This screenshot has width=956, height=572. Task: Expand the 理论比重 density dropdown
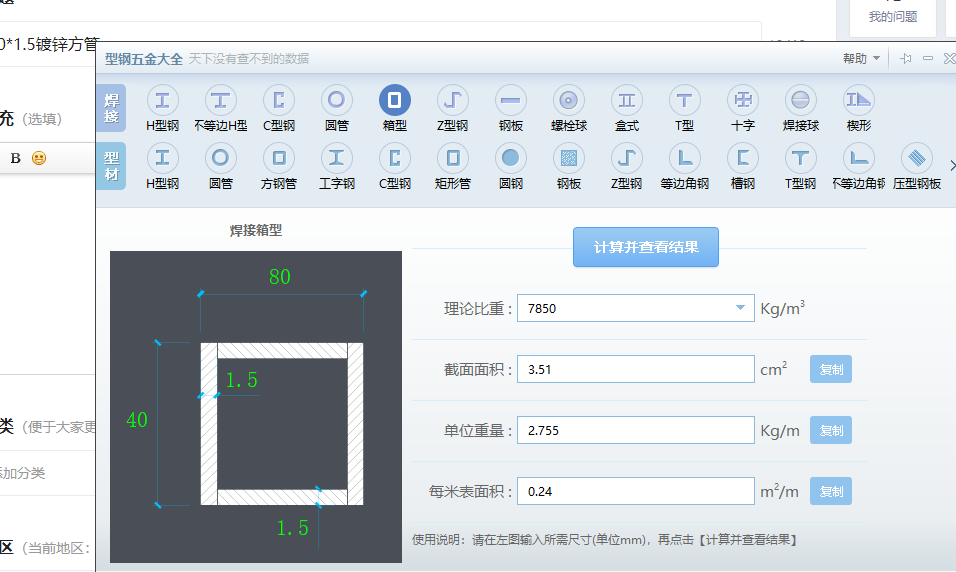(x=740, y=308)
